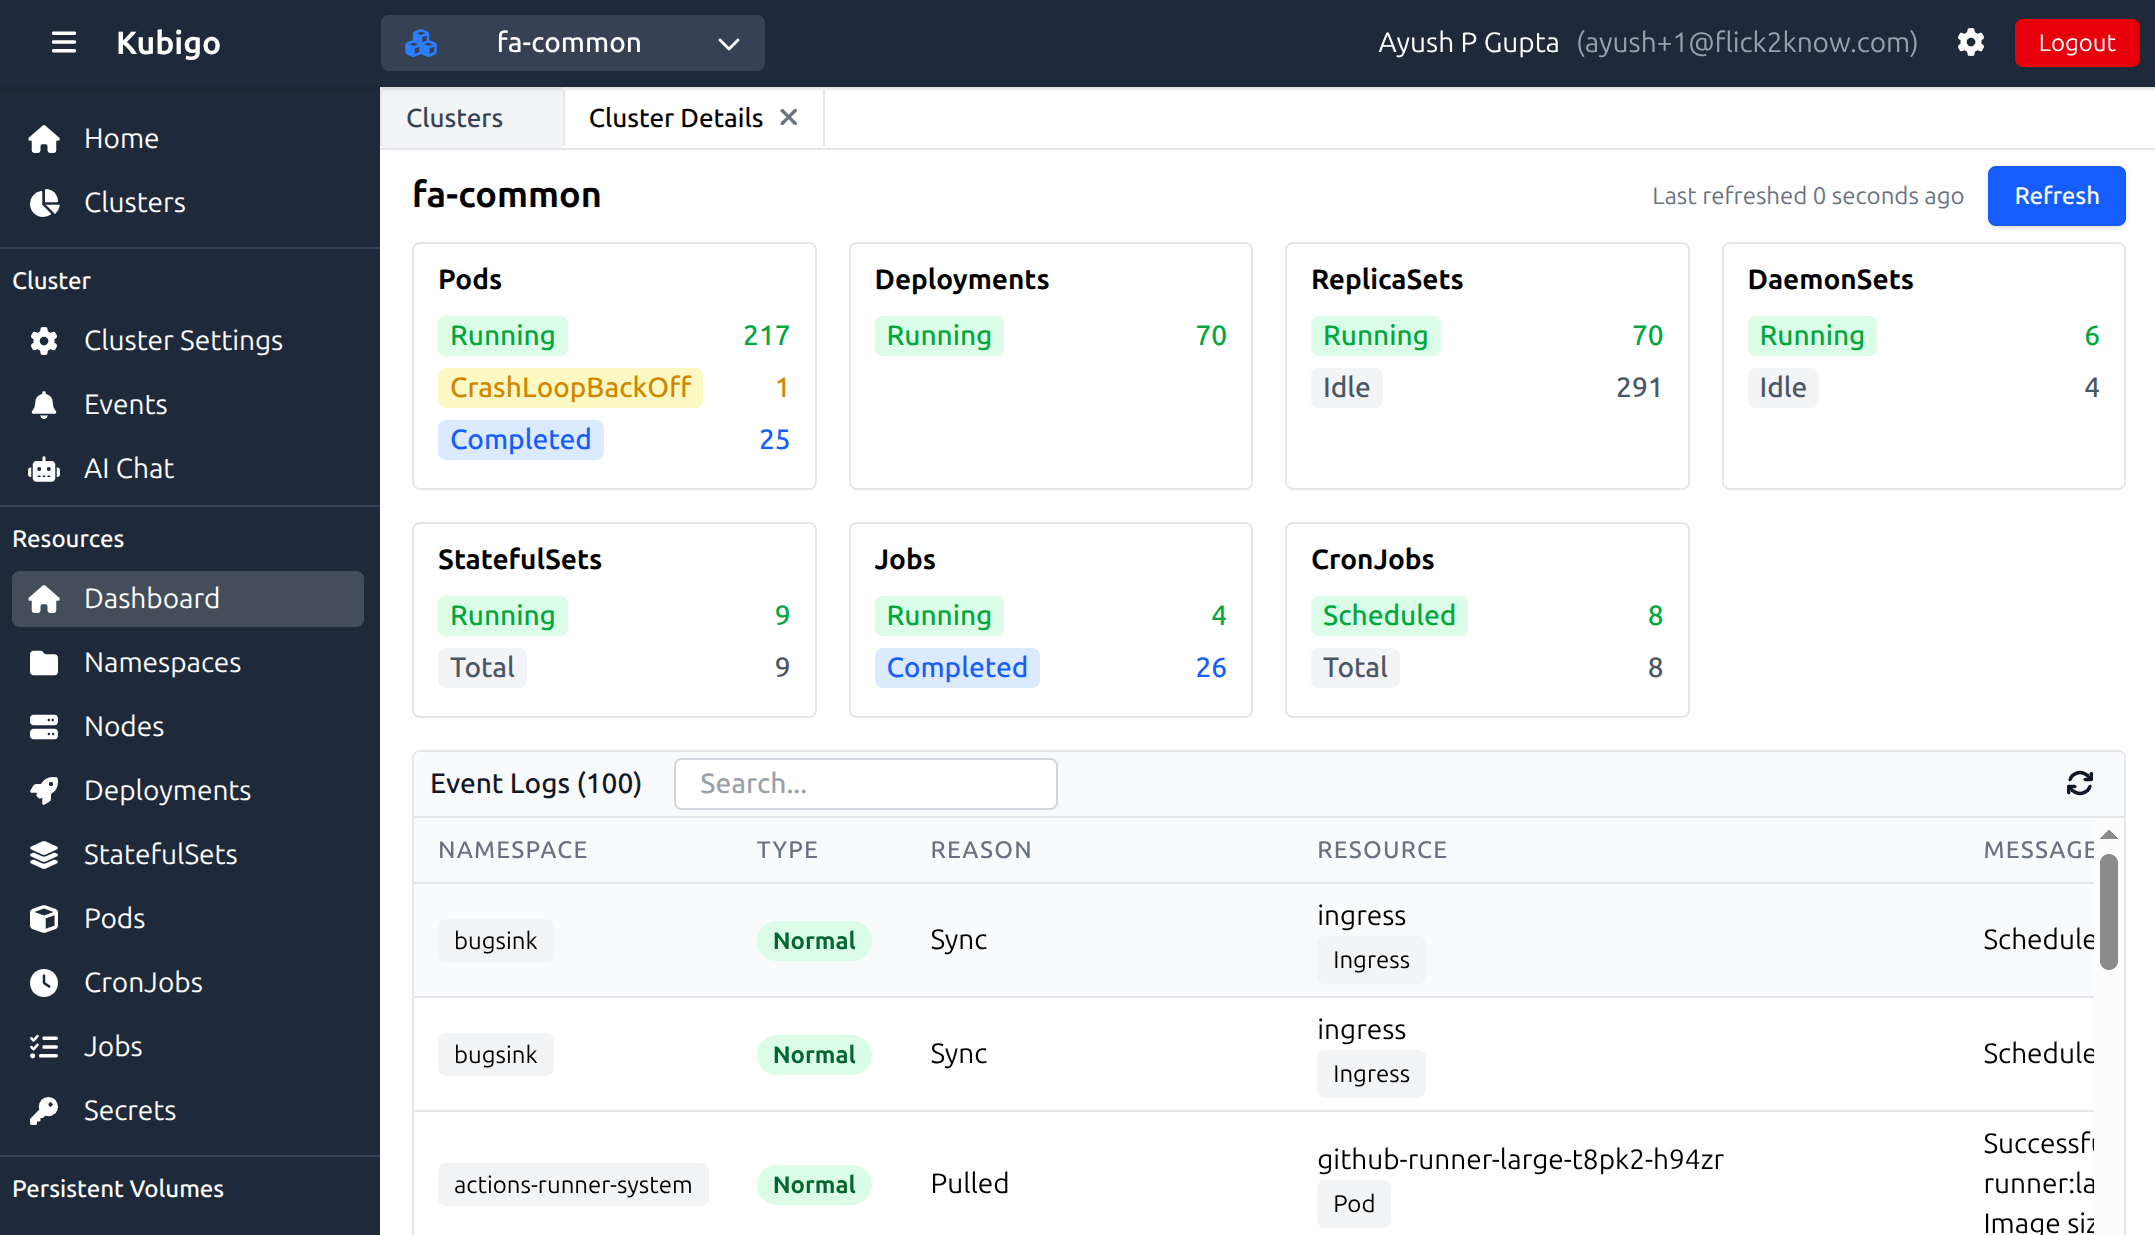
Task: Click the Jobs checklist icon
Action: [x=44, y=1047]
